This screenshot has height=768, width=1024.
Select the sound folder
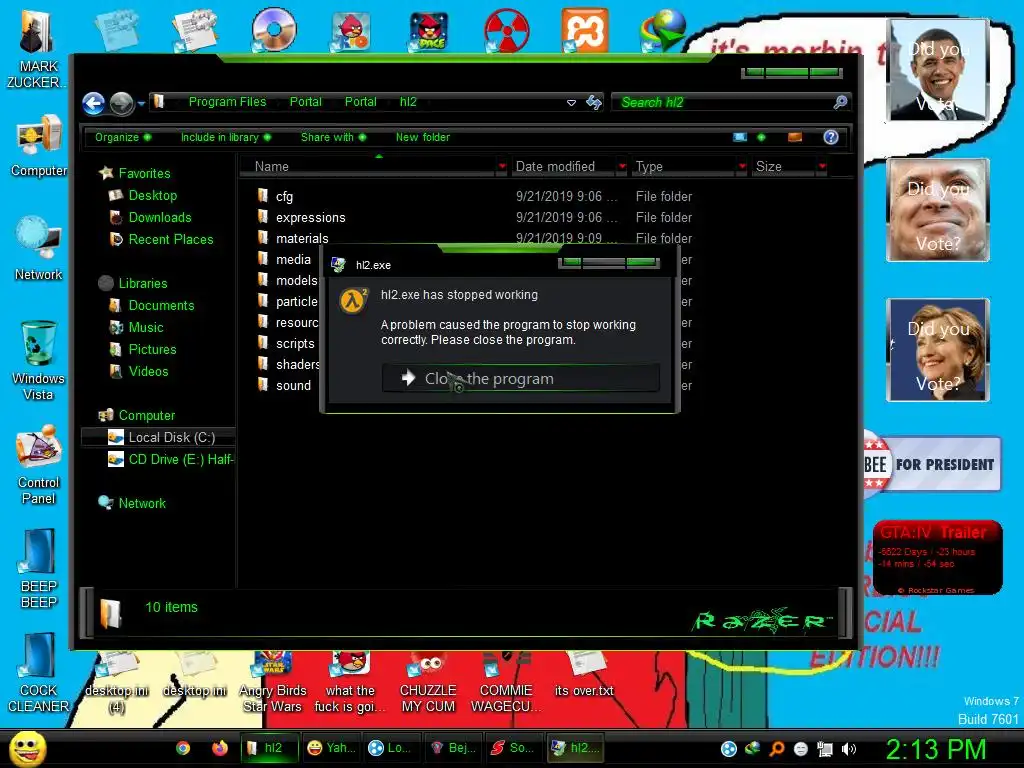click(x=293, y=385)
